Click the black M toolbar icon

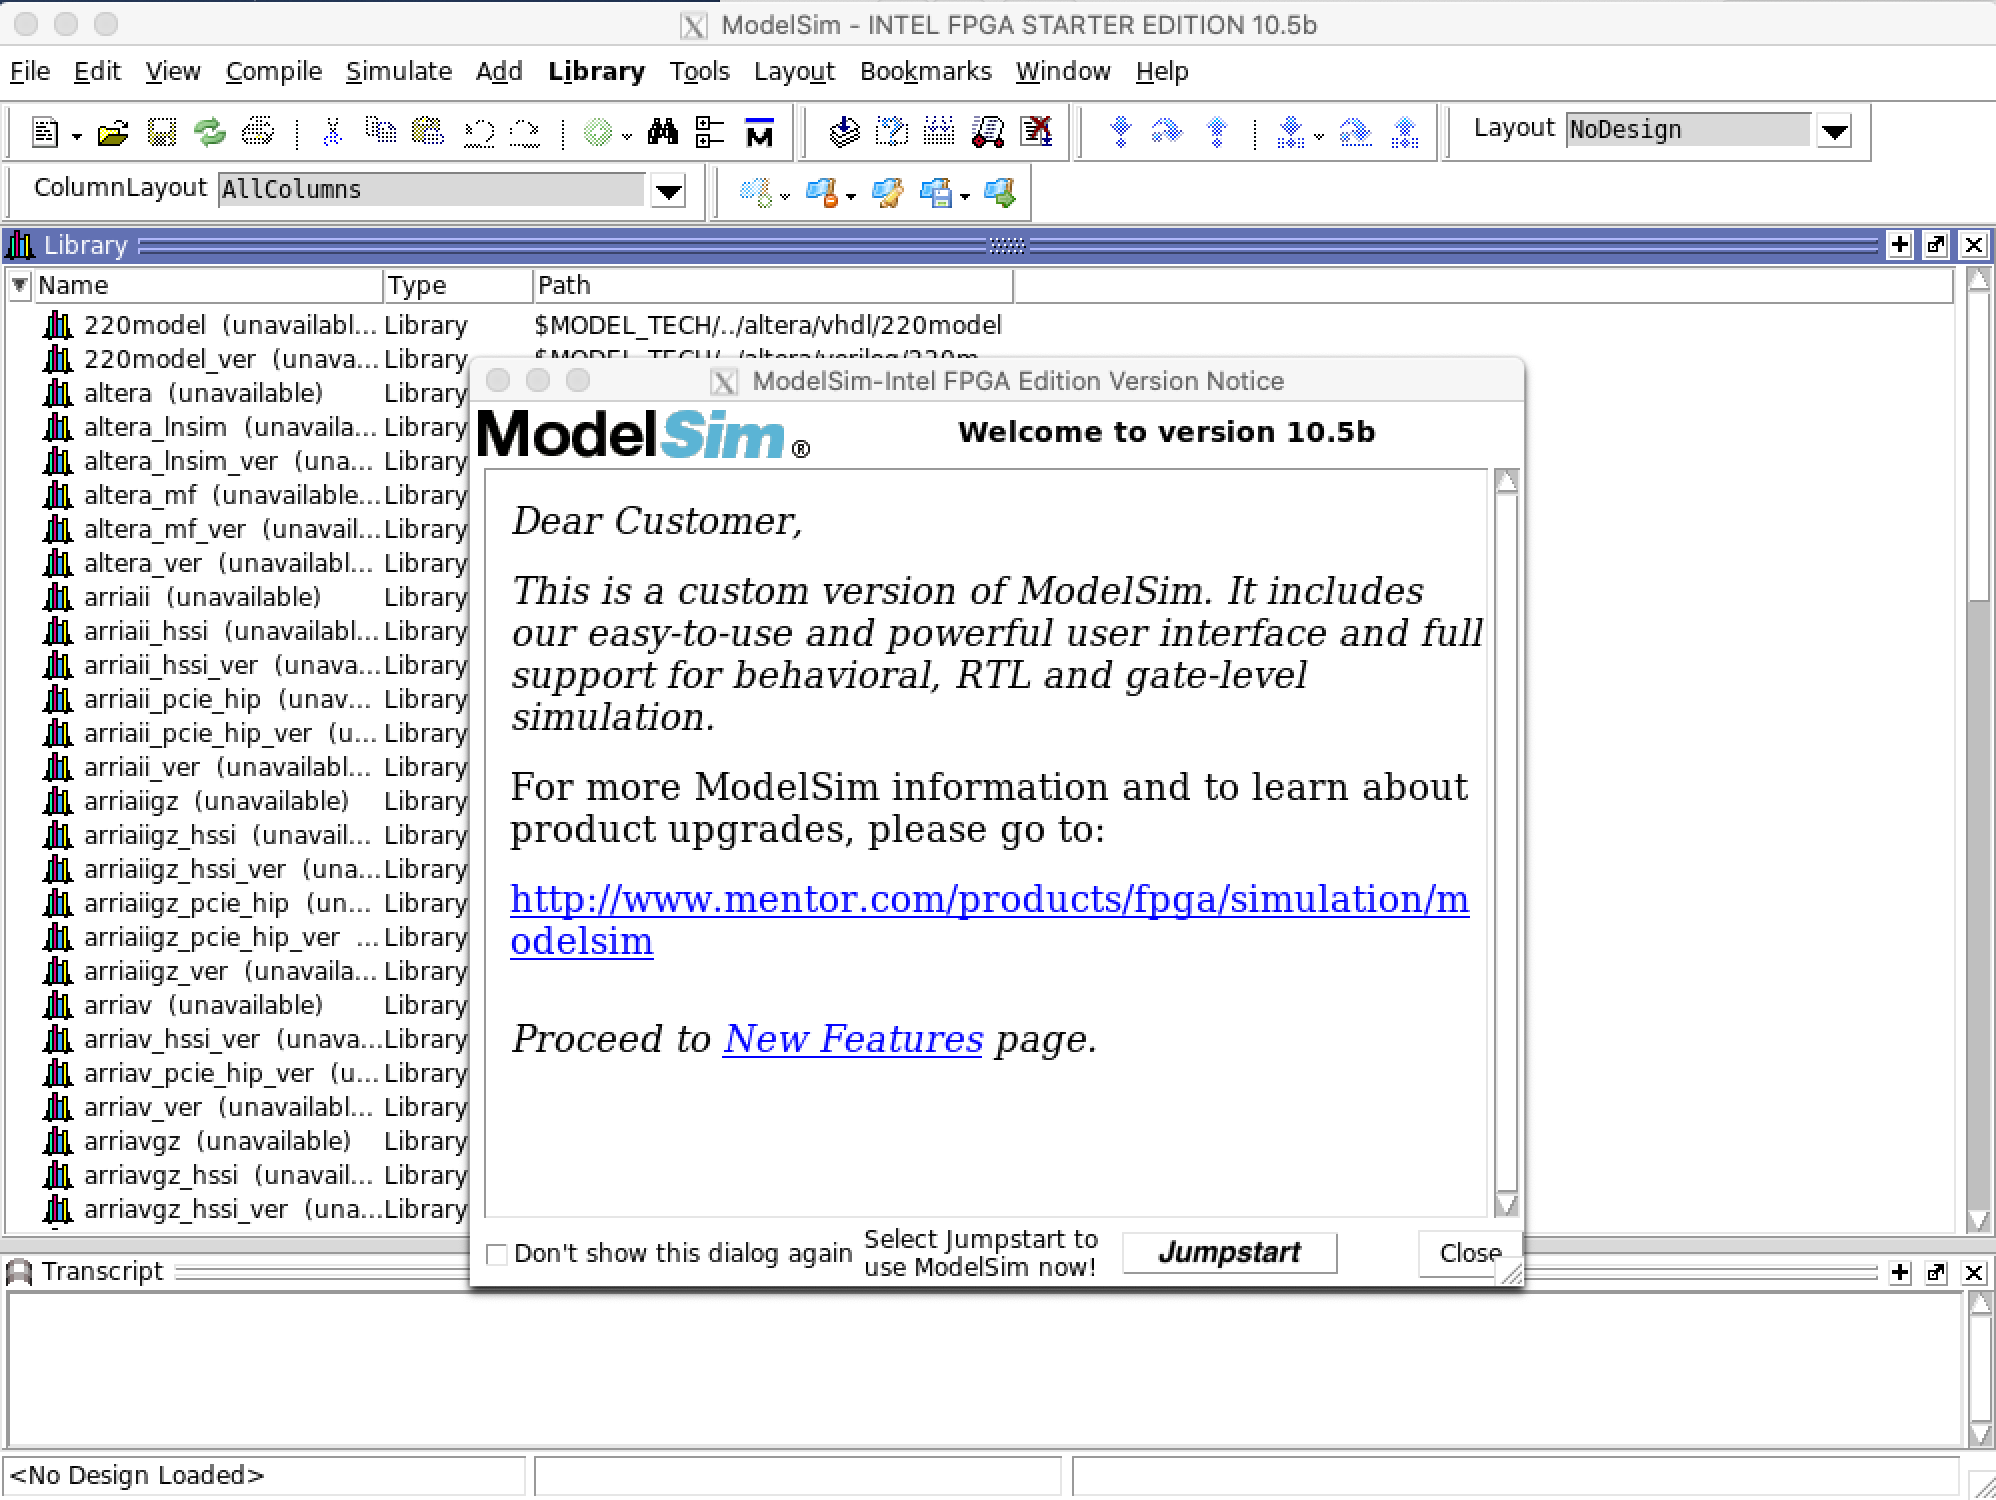coord(759,132)
